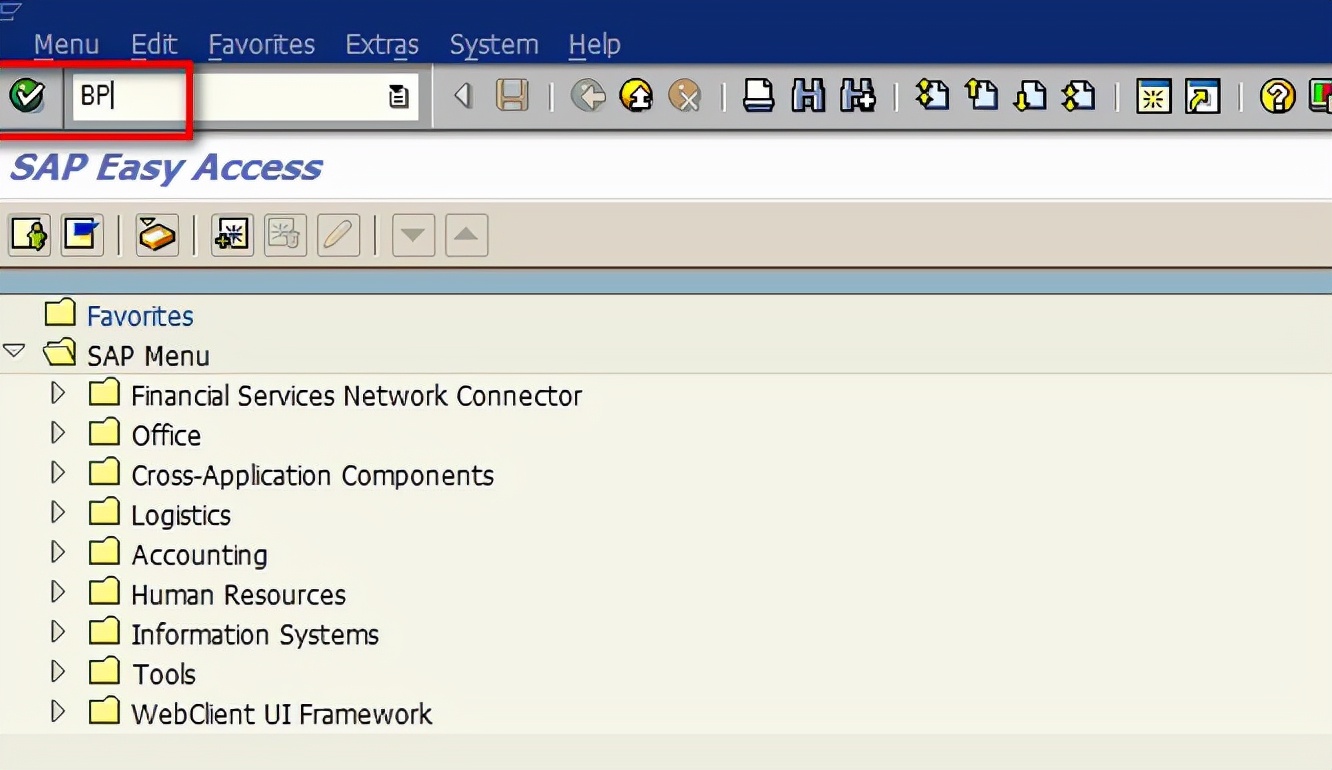The width and height of the screenshot is (1332, 770).
Task: Select the Information Systems label
Action: click(x=255, y=635)
